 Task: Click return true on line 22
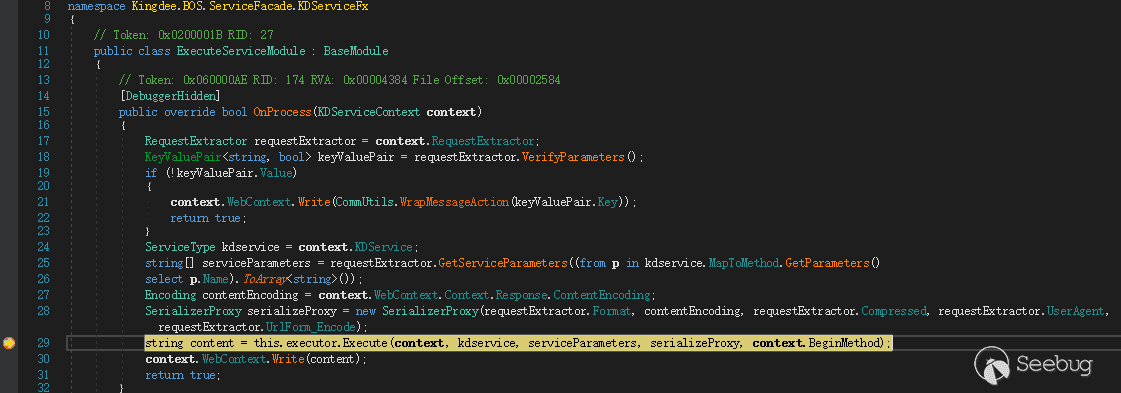point(207,218)
